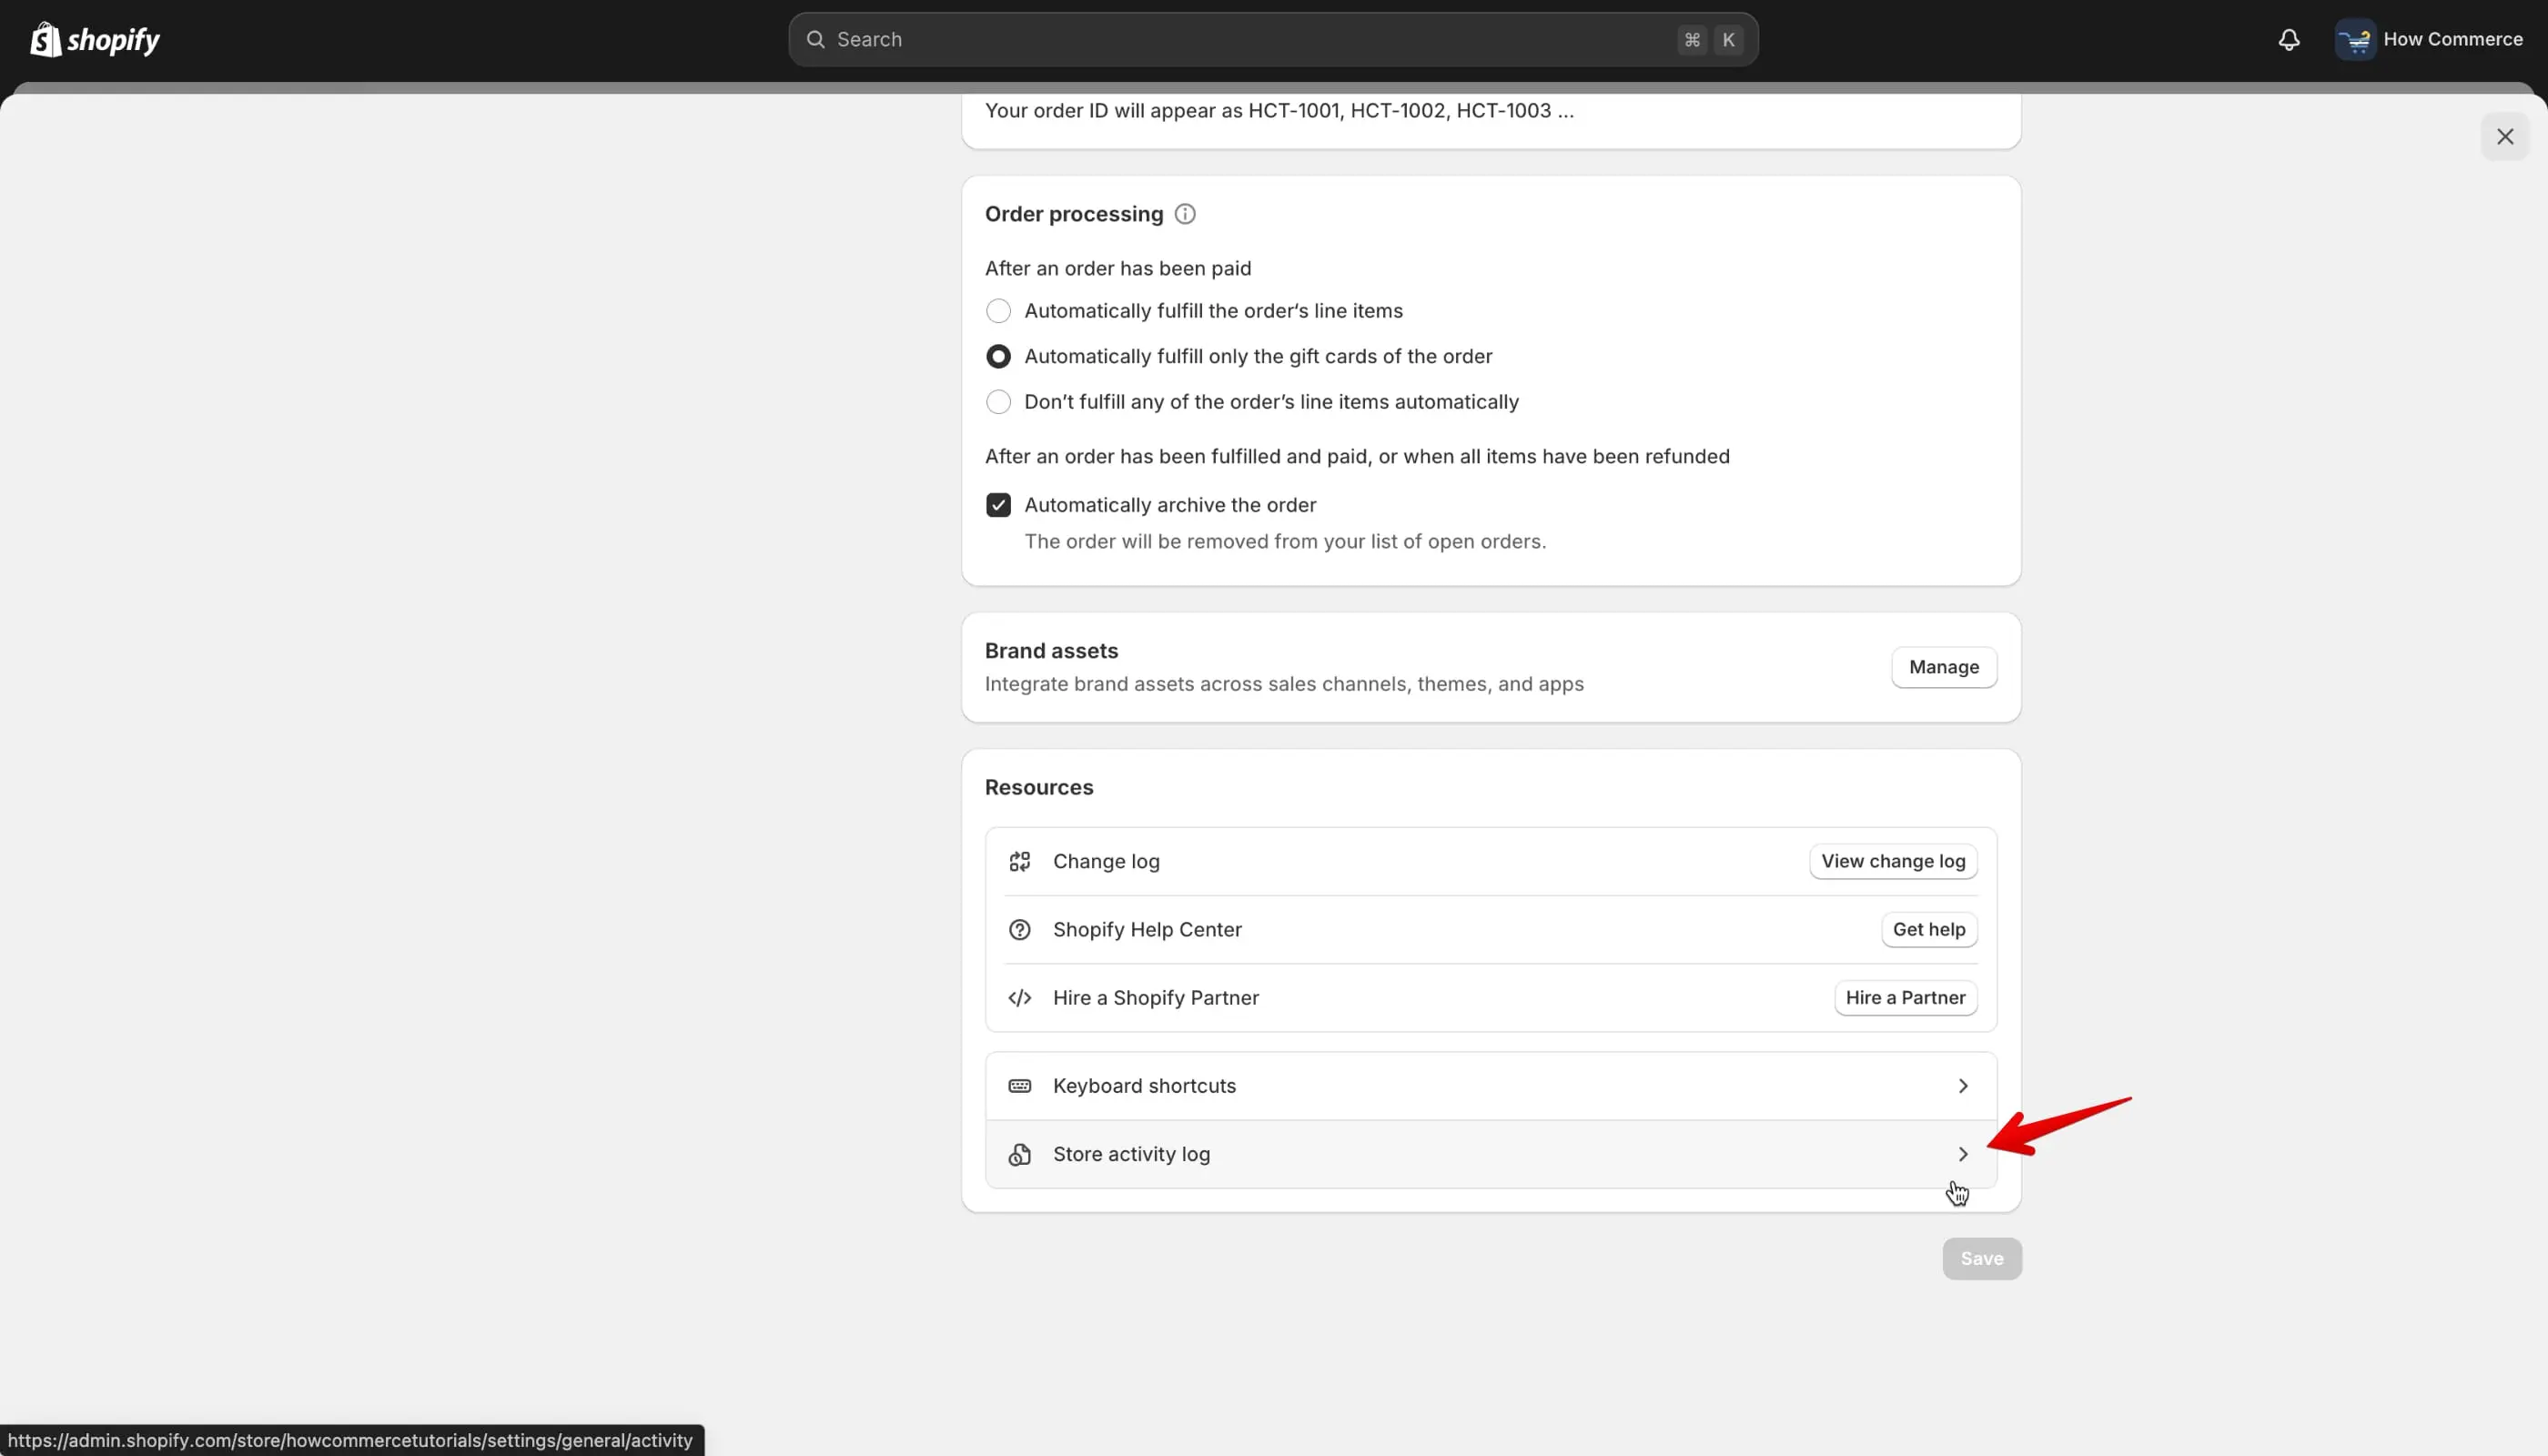This screenshot has width=2548, height=1456.
Task: Click the Hire a Shopify Partner code icon
Action: 1019,997
